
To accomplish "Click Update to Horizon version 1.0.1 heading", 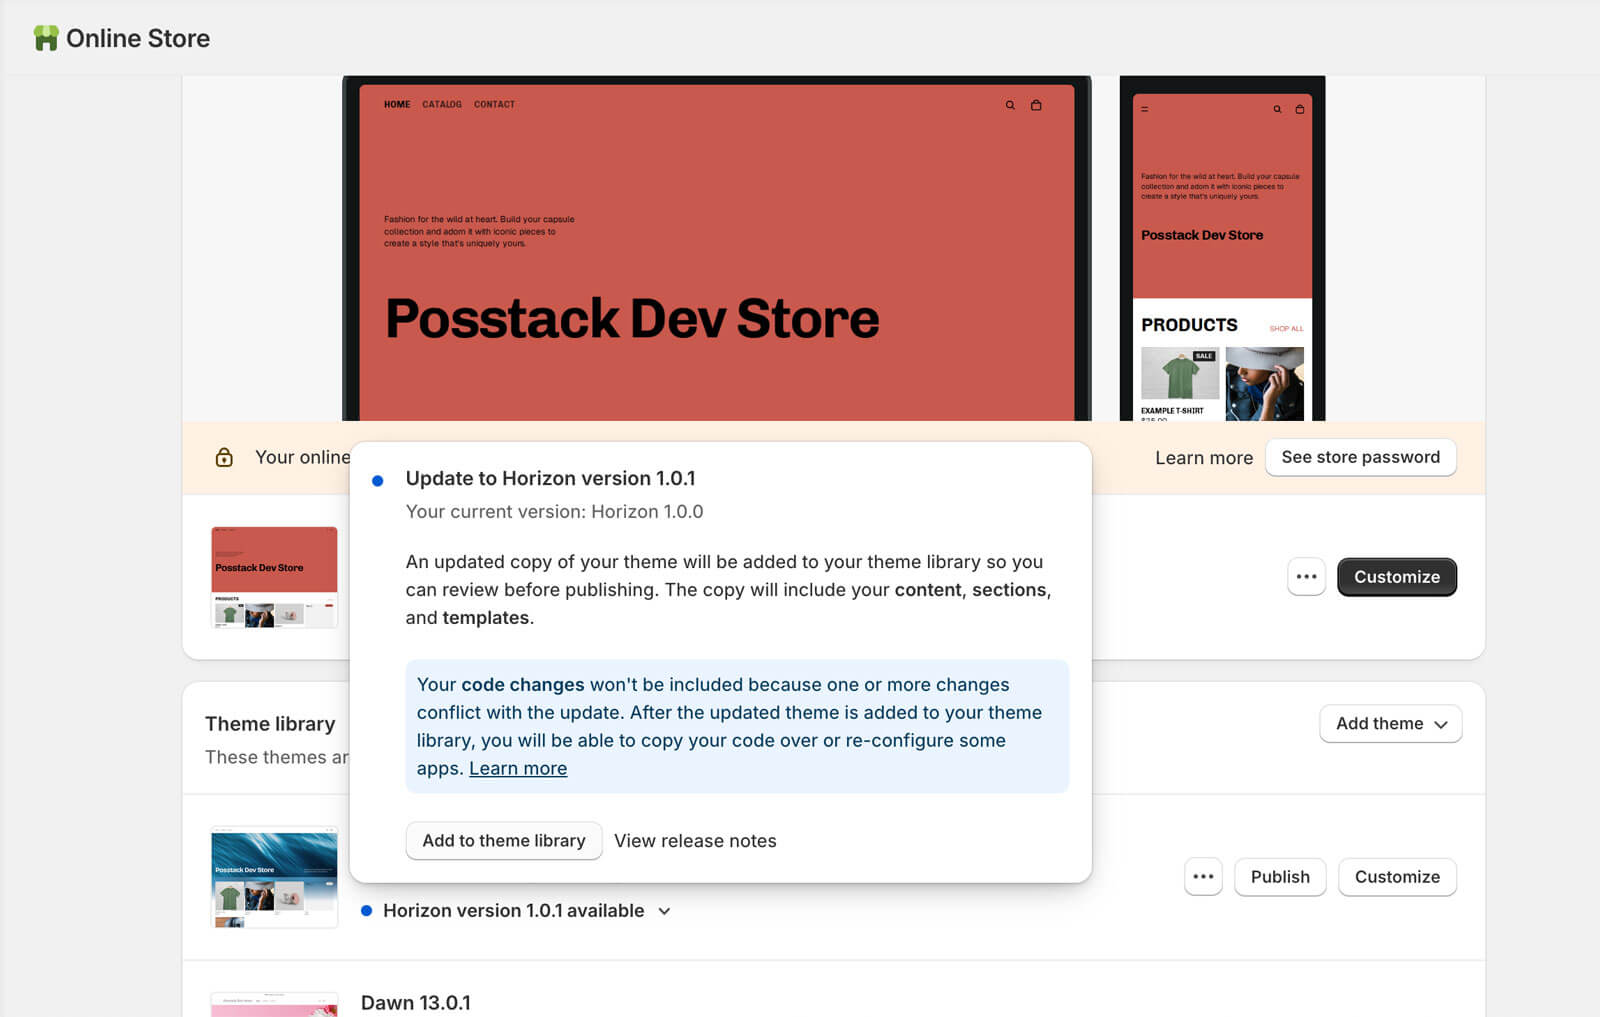I will click(x=550, y=479).
